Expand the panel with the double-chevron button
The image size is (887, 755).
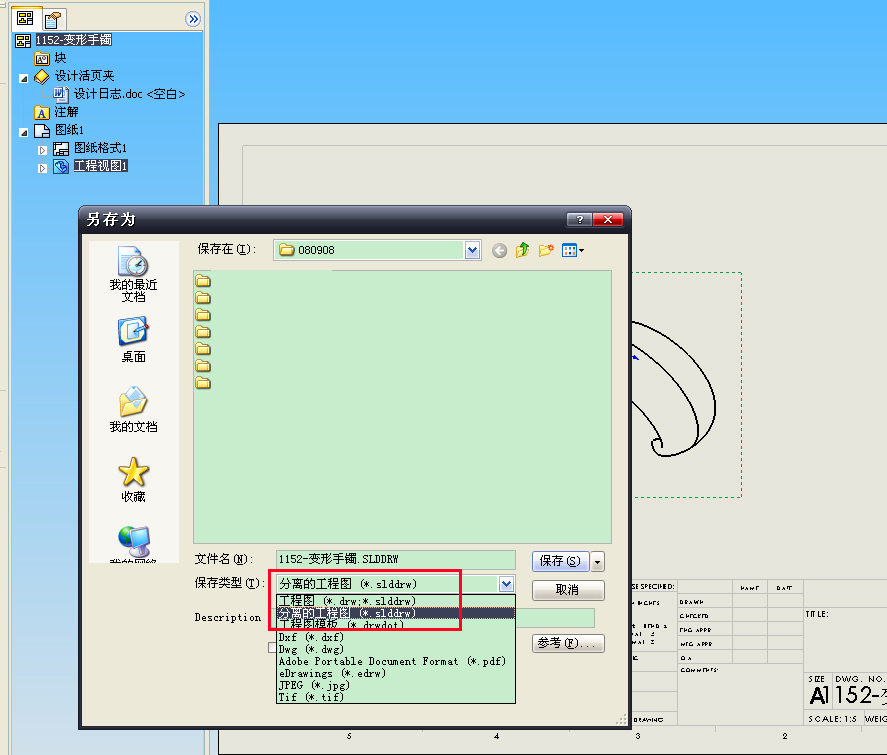(x=193, y=19)
